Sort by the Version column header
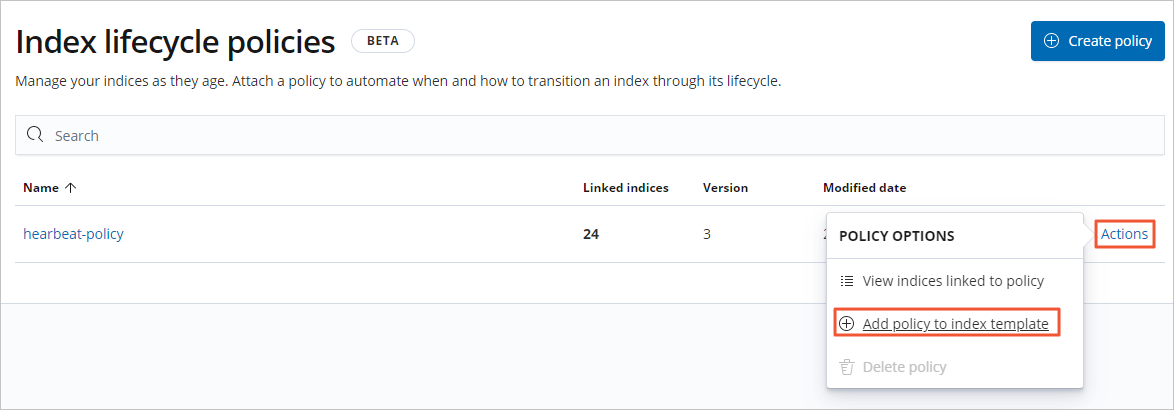The height and width of the screenshot is (410, 1174). pyautogui.click(x=725, y=187)
